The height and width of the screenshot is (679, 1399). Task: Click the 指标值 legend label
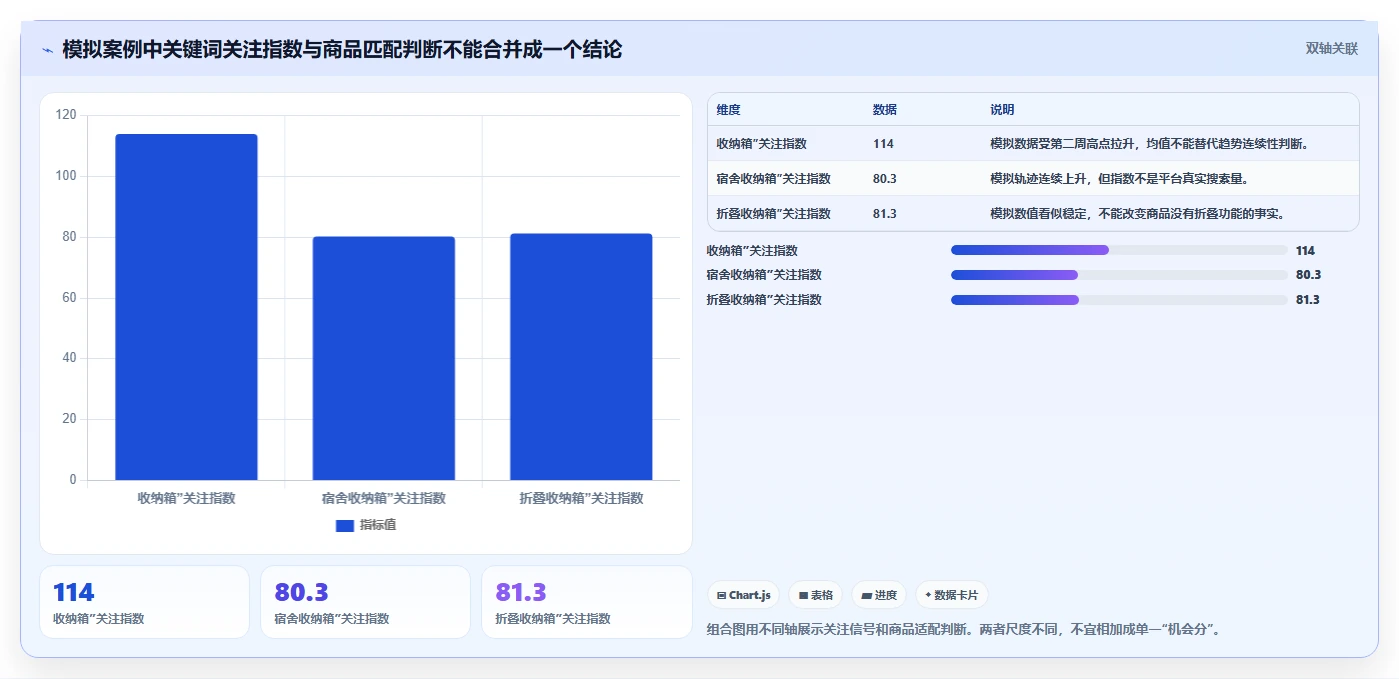tap(378, 525)
